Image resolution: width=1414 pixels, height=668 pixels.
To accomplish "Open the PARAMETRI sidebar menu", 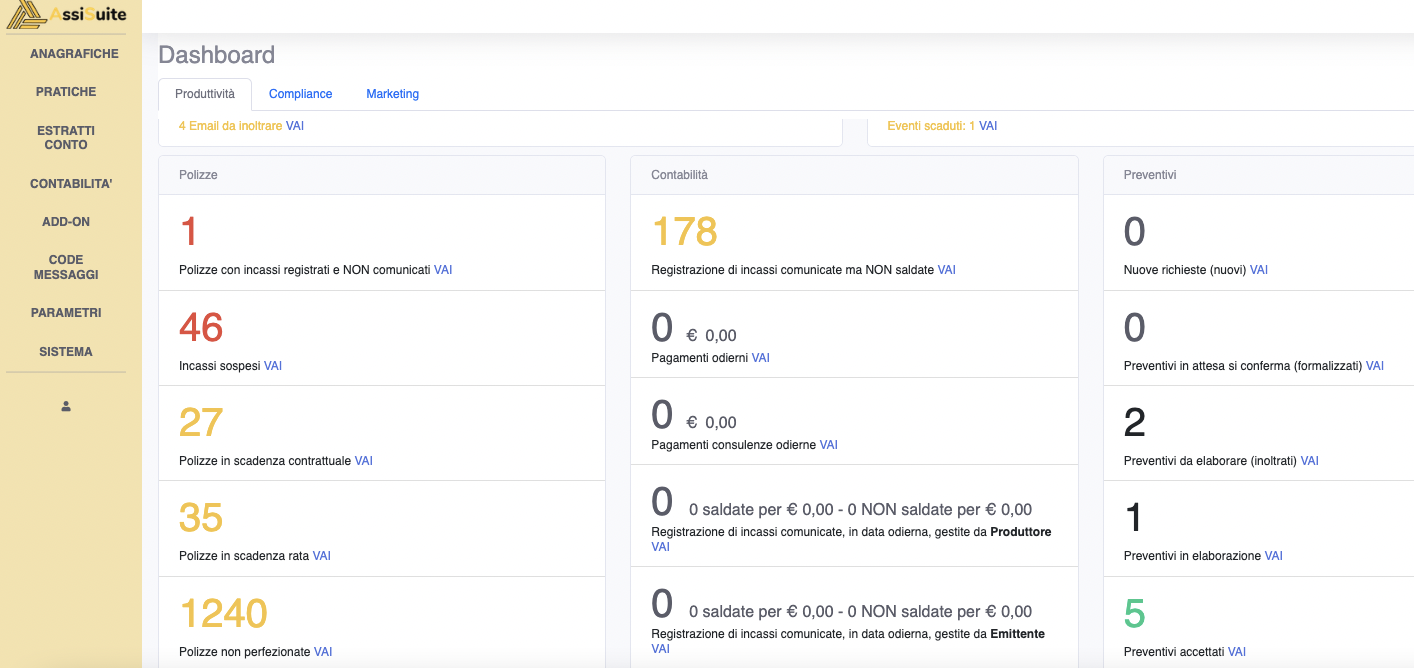I will pos(66,313).
